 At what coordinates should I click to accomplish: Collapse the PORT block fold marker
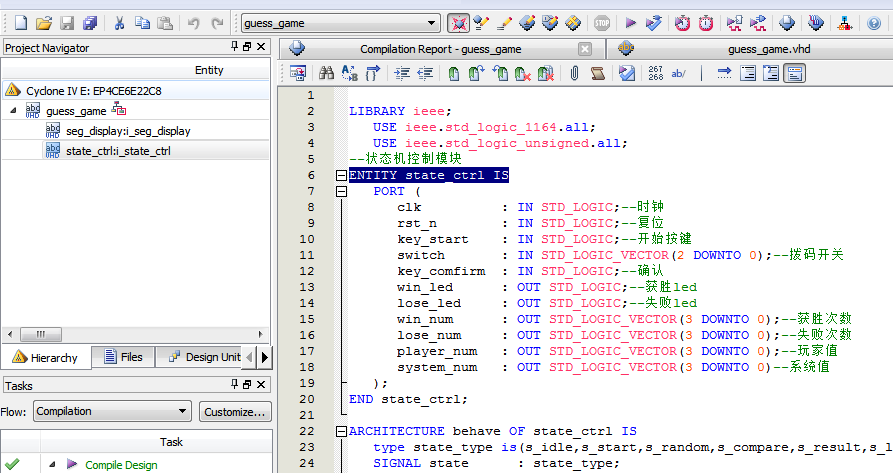(x=341, y=191)
